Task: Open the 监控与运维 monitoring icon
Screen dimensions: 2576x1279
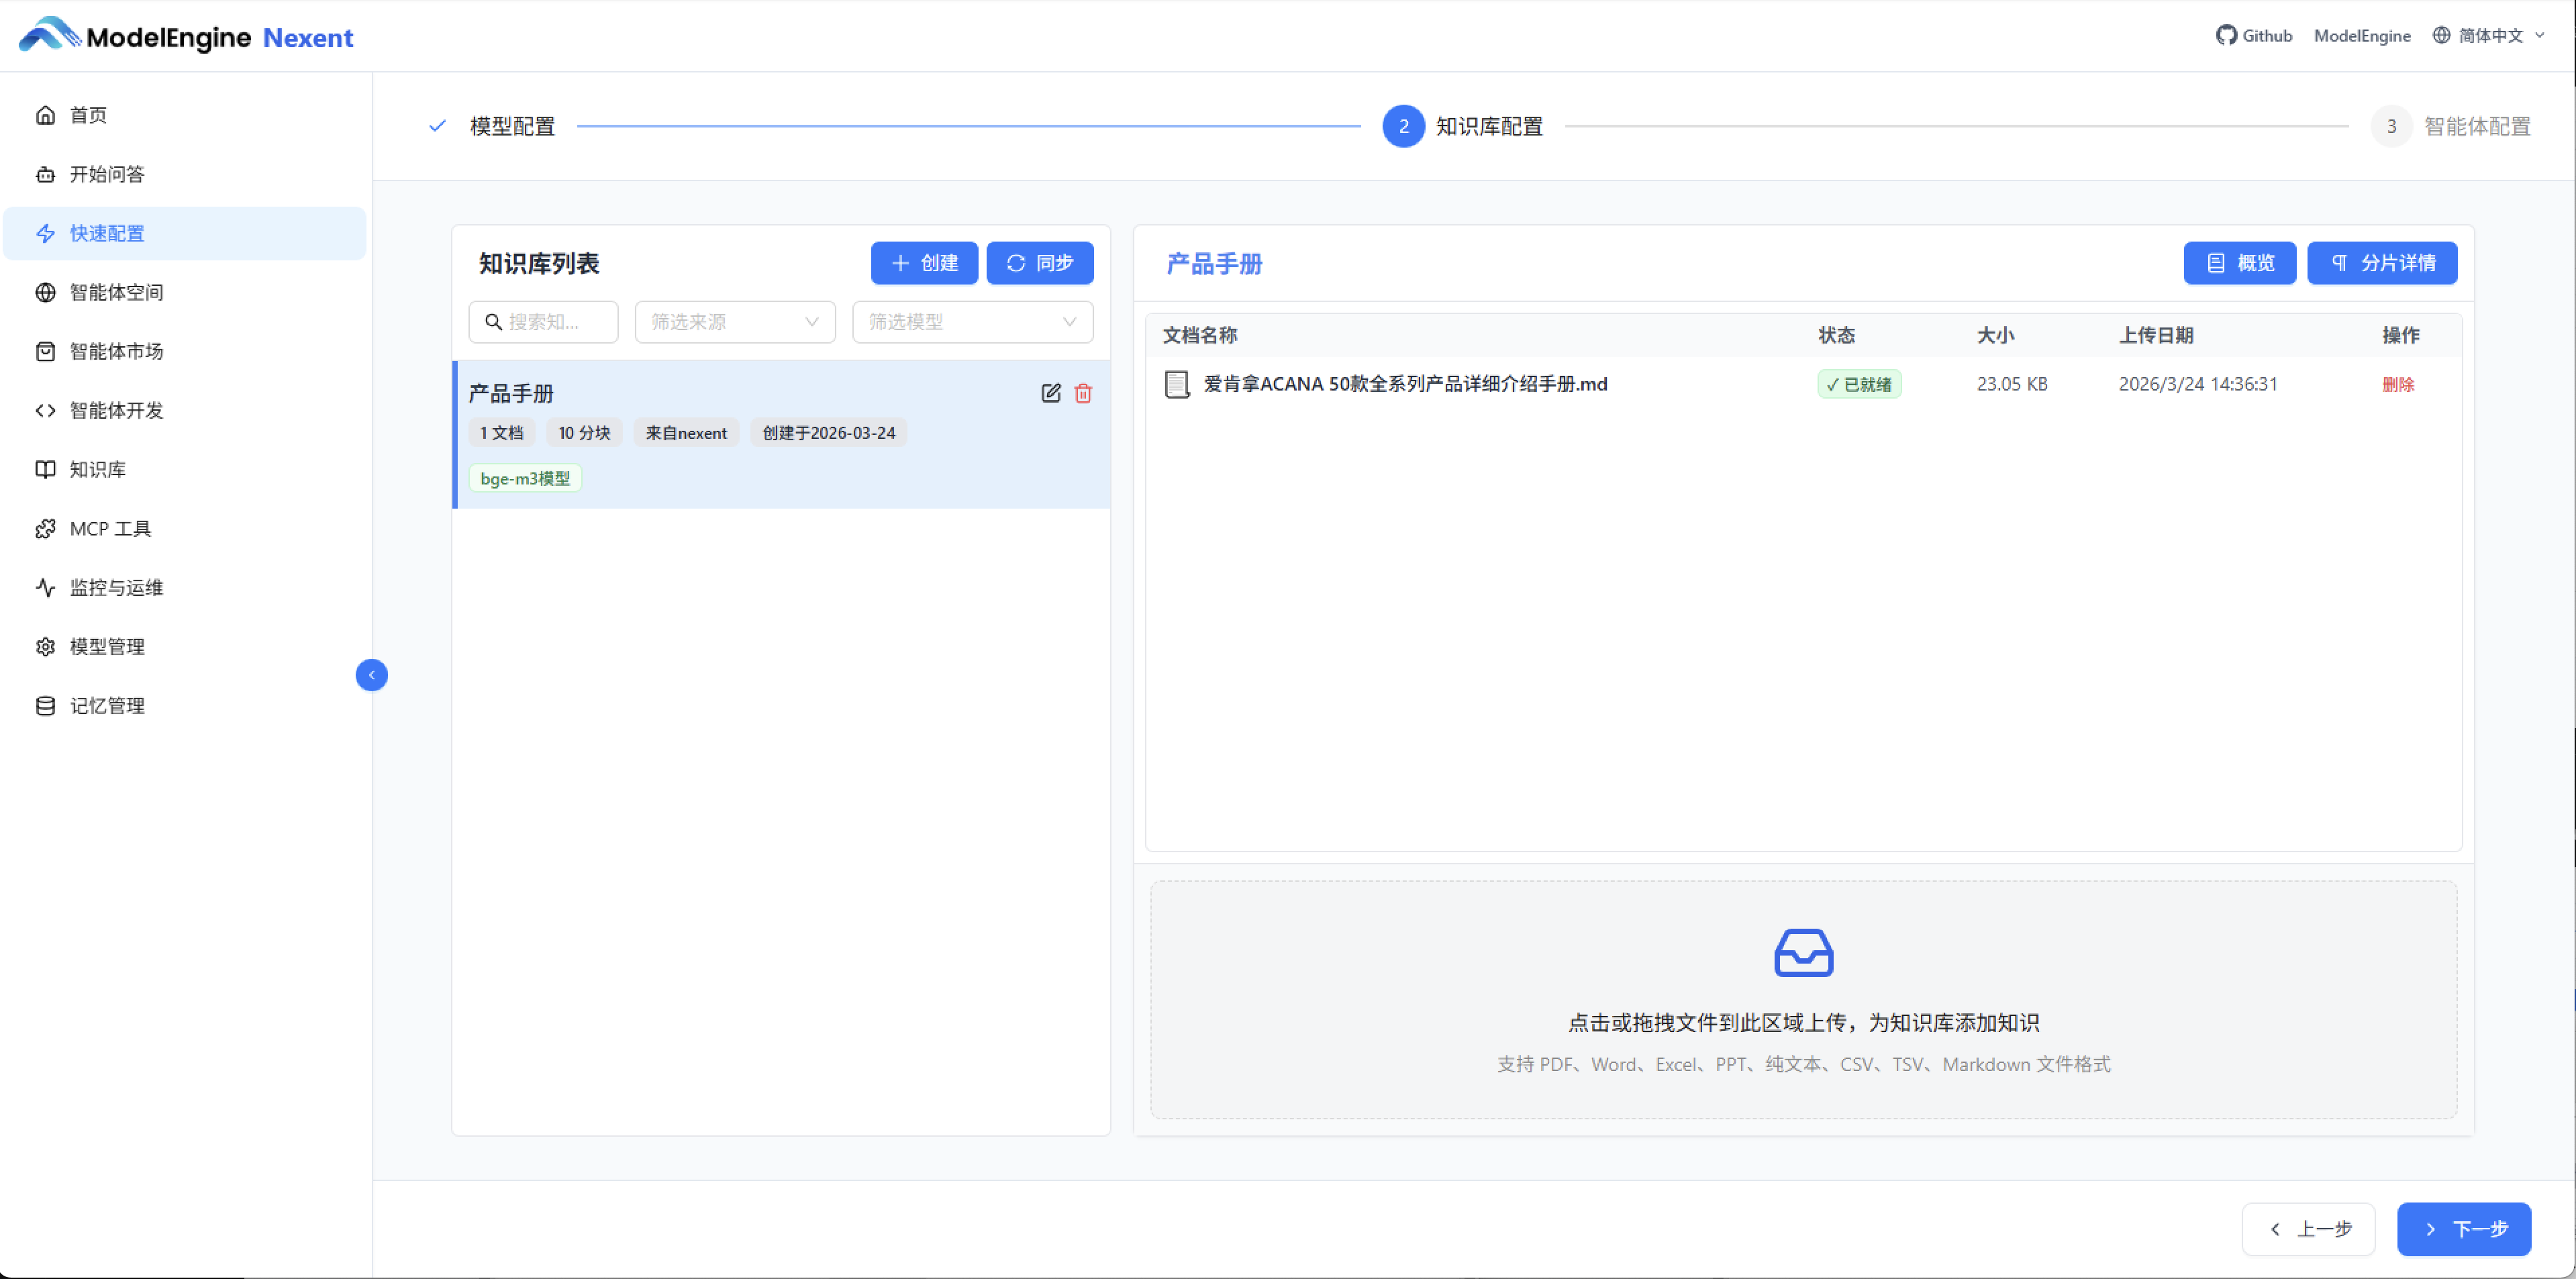Action: [x=46, y=587]
